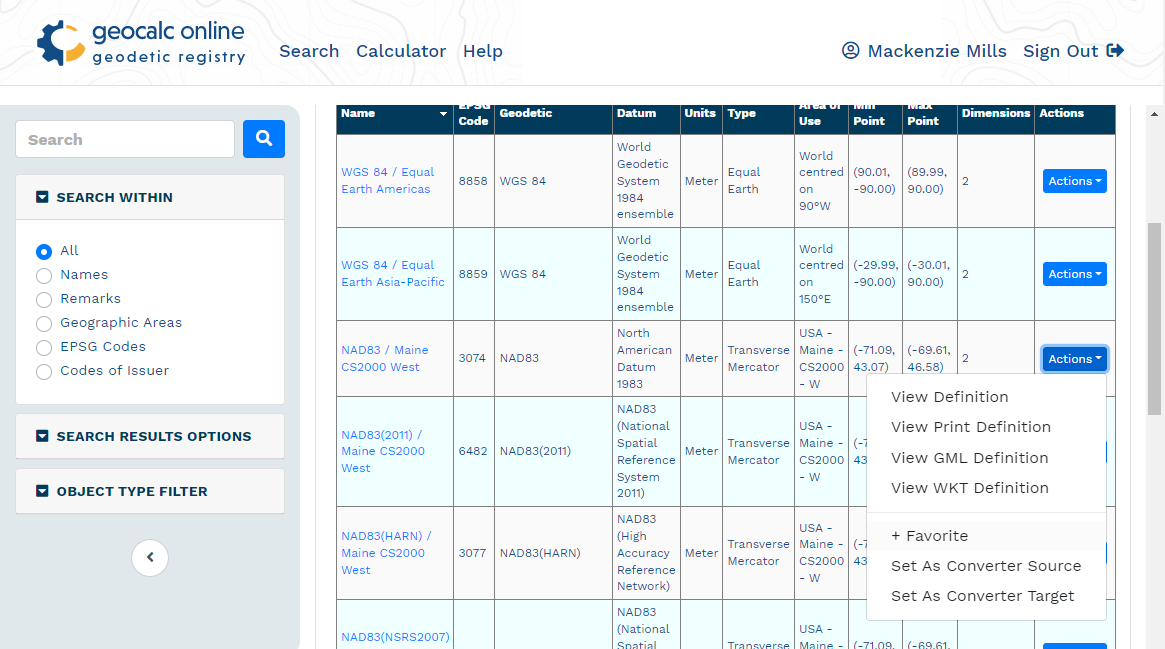Open the Calculator page in top navigation
The image size is (1165, 649).
(401, 51)
